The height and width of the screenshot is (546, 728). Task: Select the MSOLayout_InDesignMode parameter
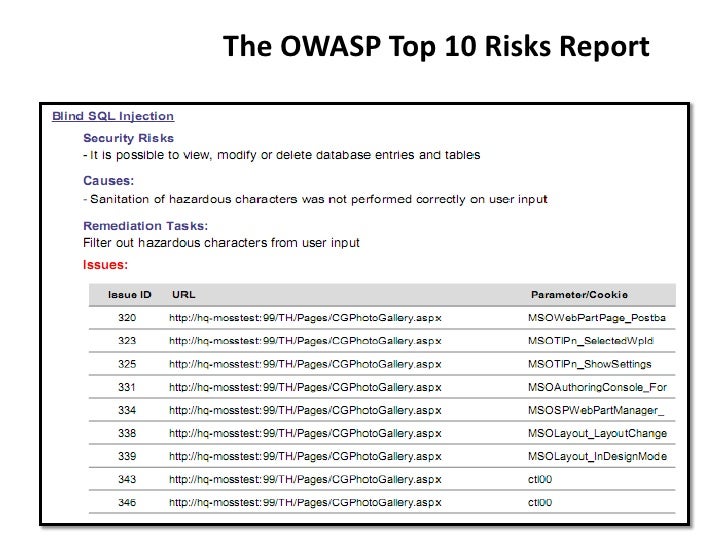click(x=597, y=456)
